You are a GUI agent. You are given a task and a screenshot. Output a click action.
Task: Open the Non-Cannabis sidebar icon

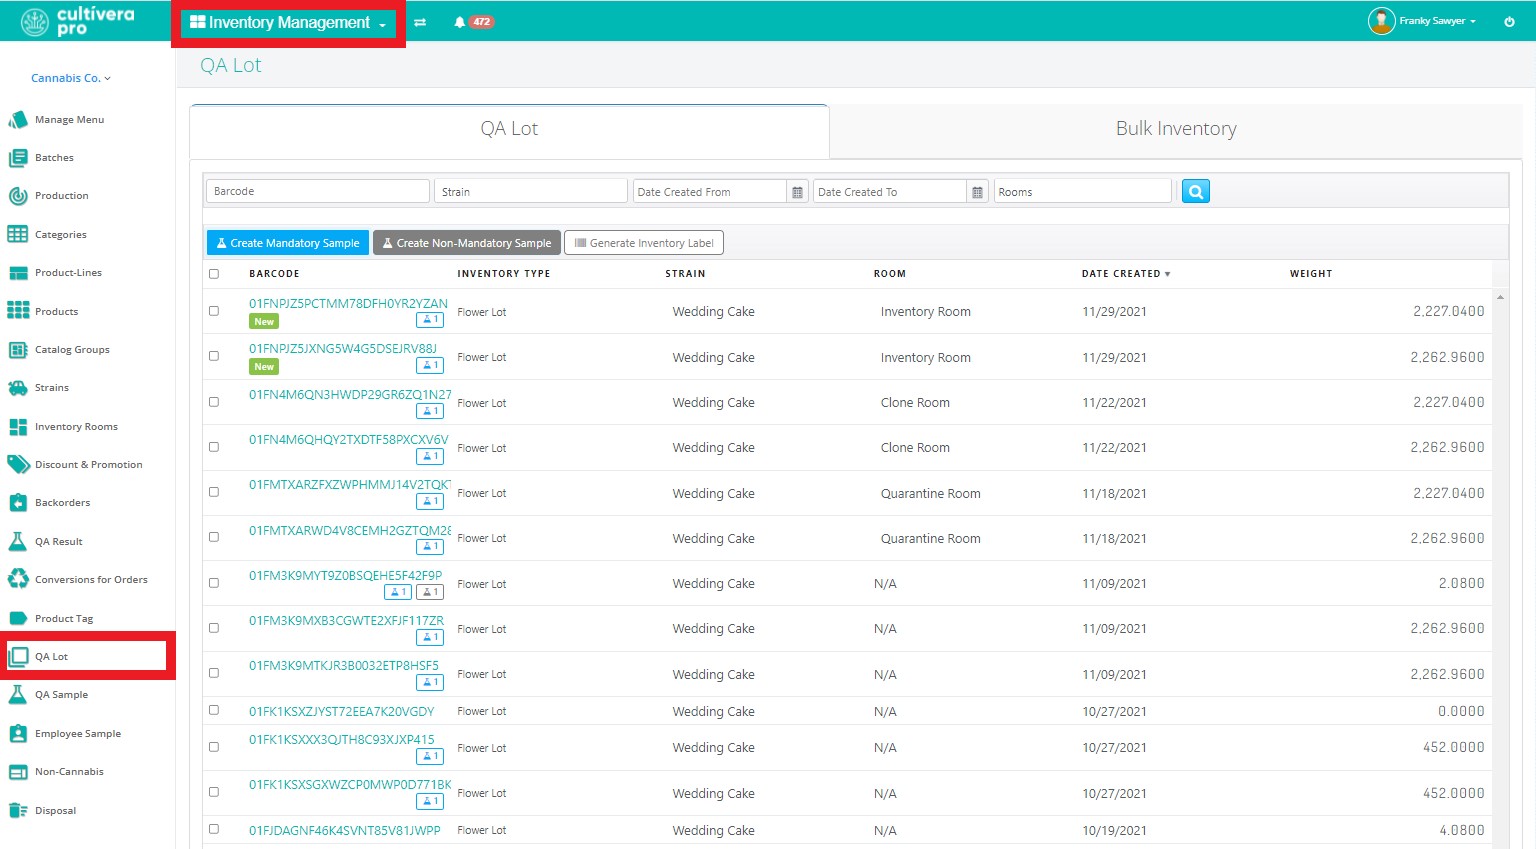point(18,772)
